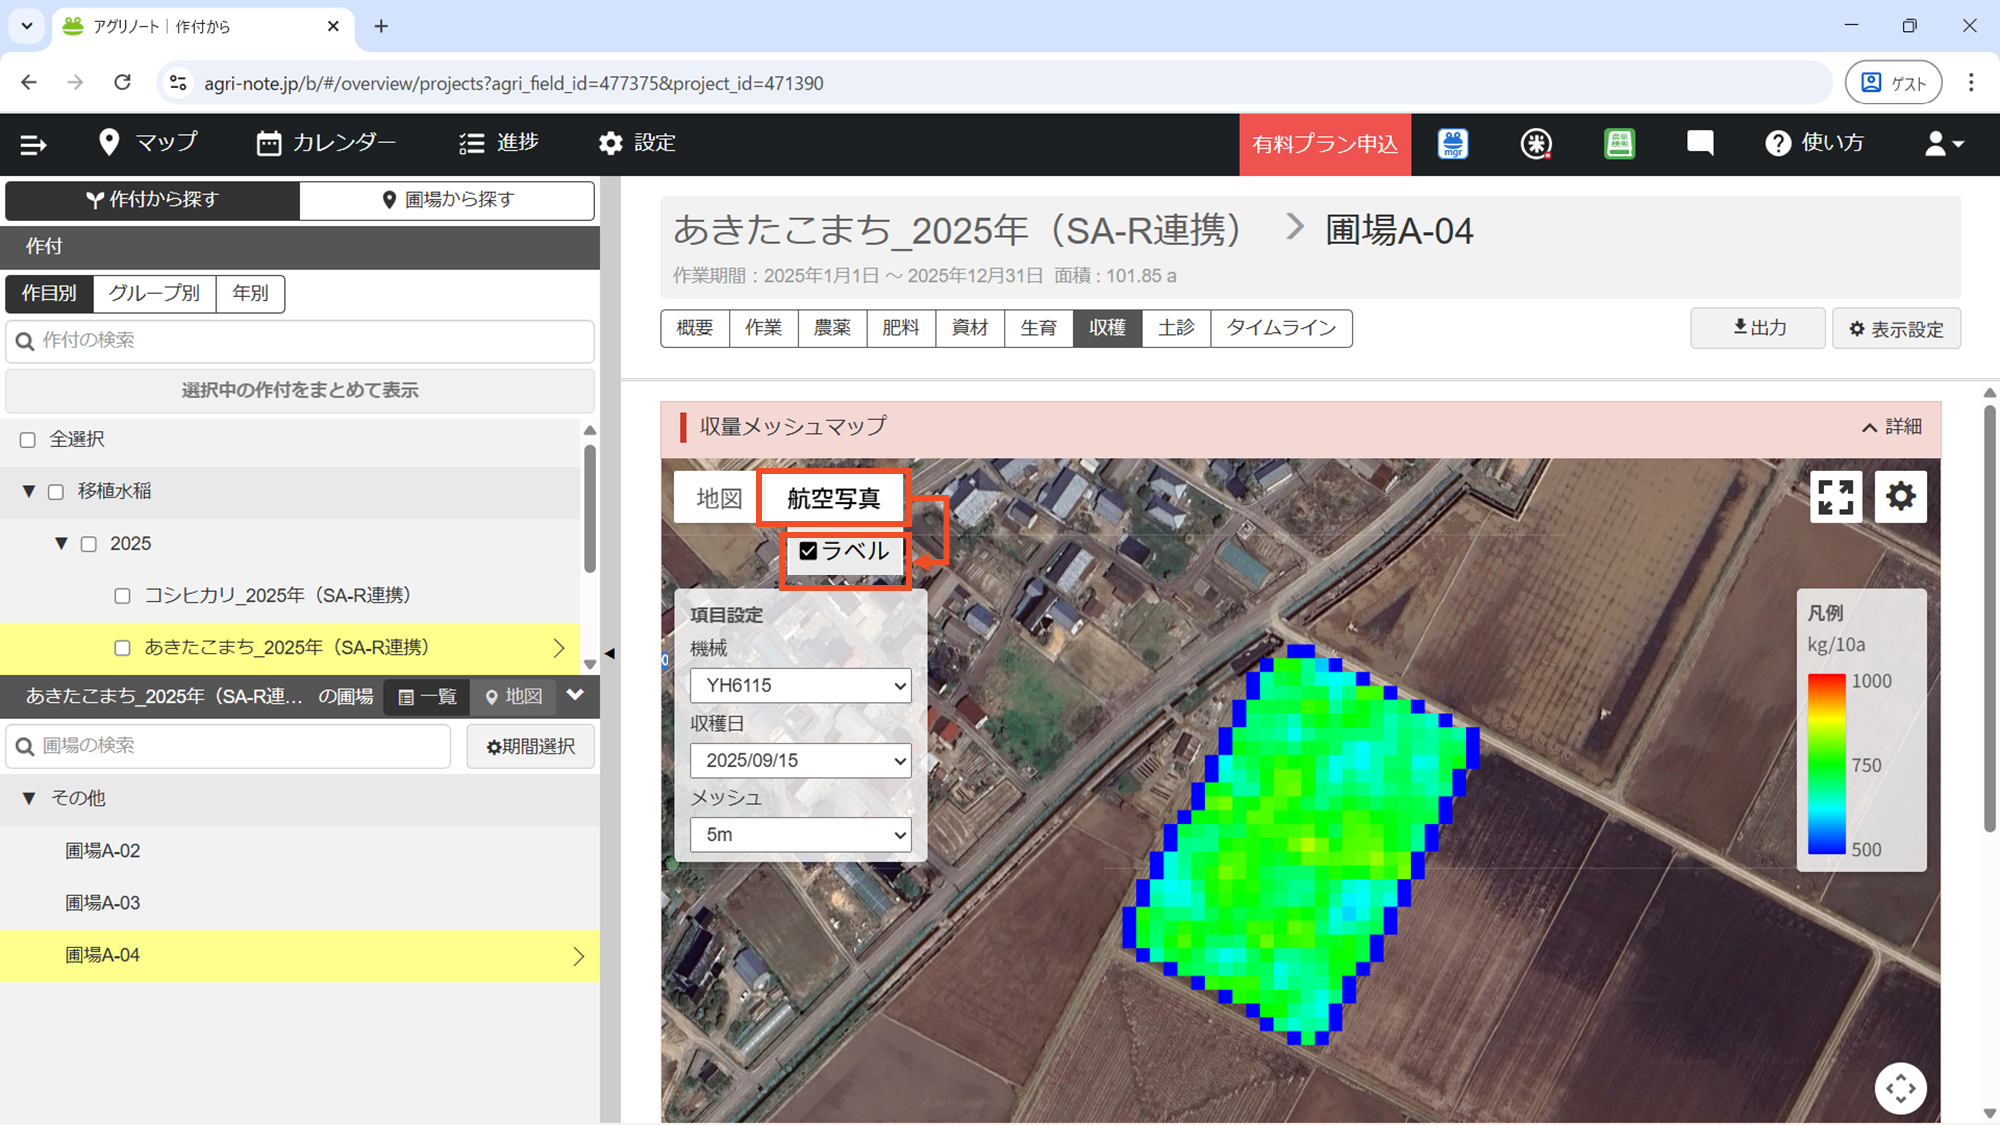Collapse the 2025 year node
This screenshot has height=1125, width=2000.
61,543
